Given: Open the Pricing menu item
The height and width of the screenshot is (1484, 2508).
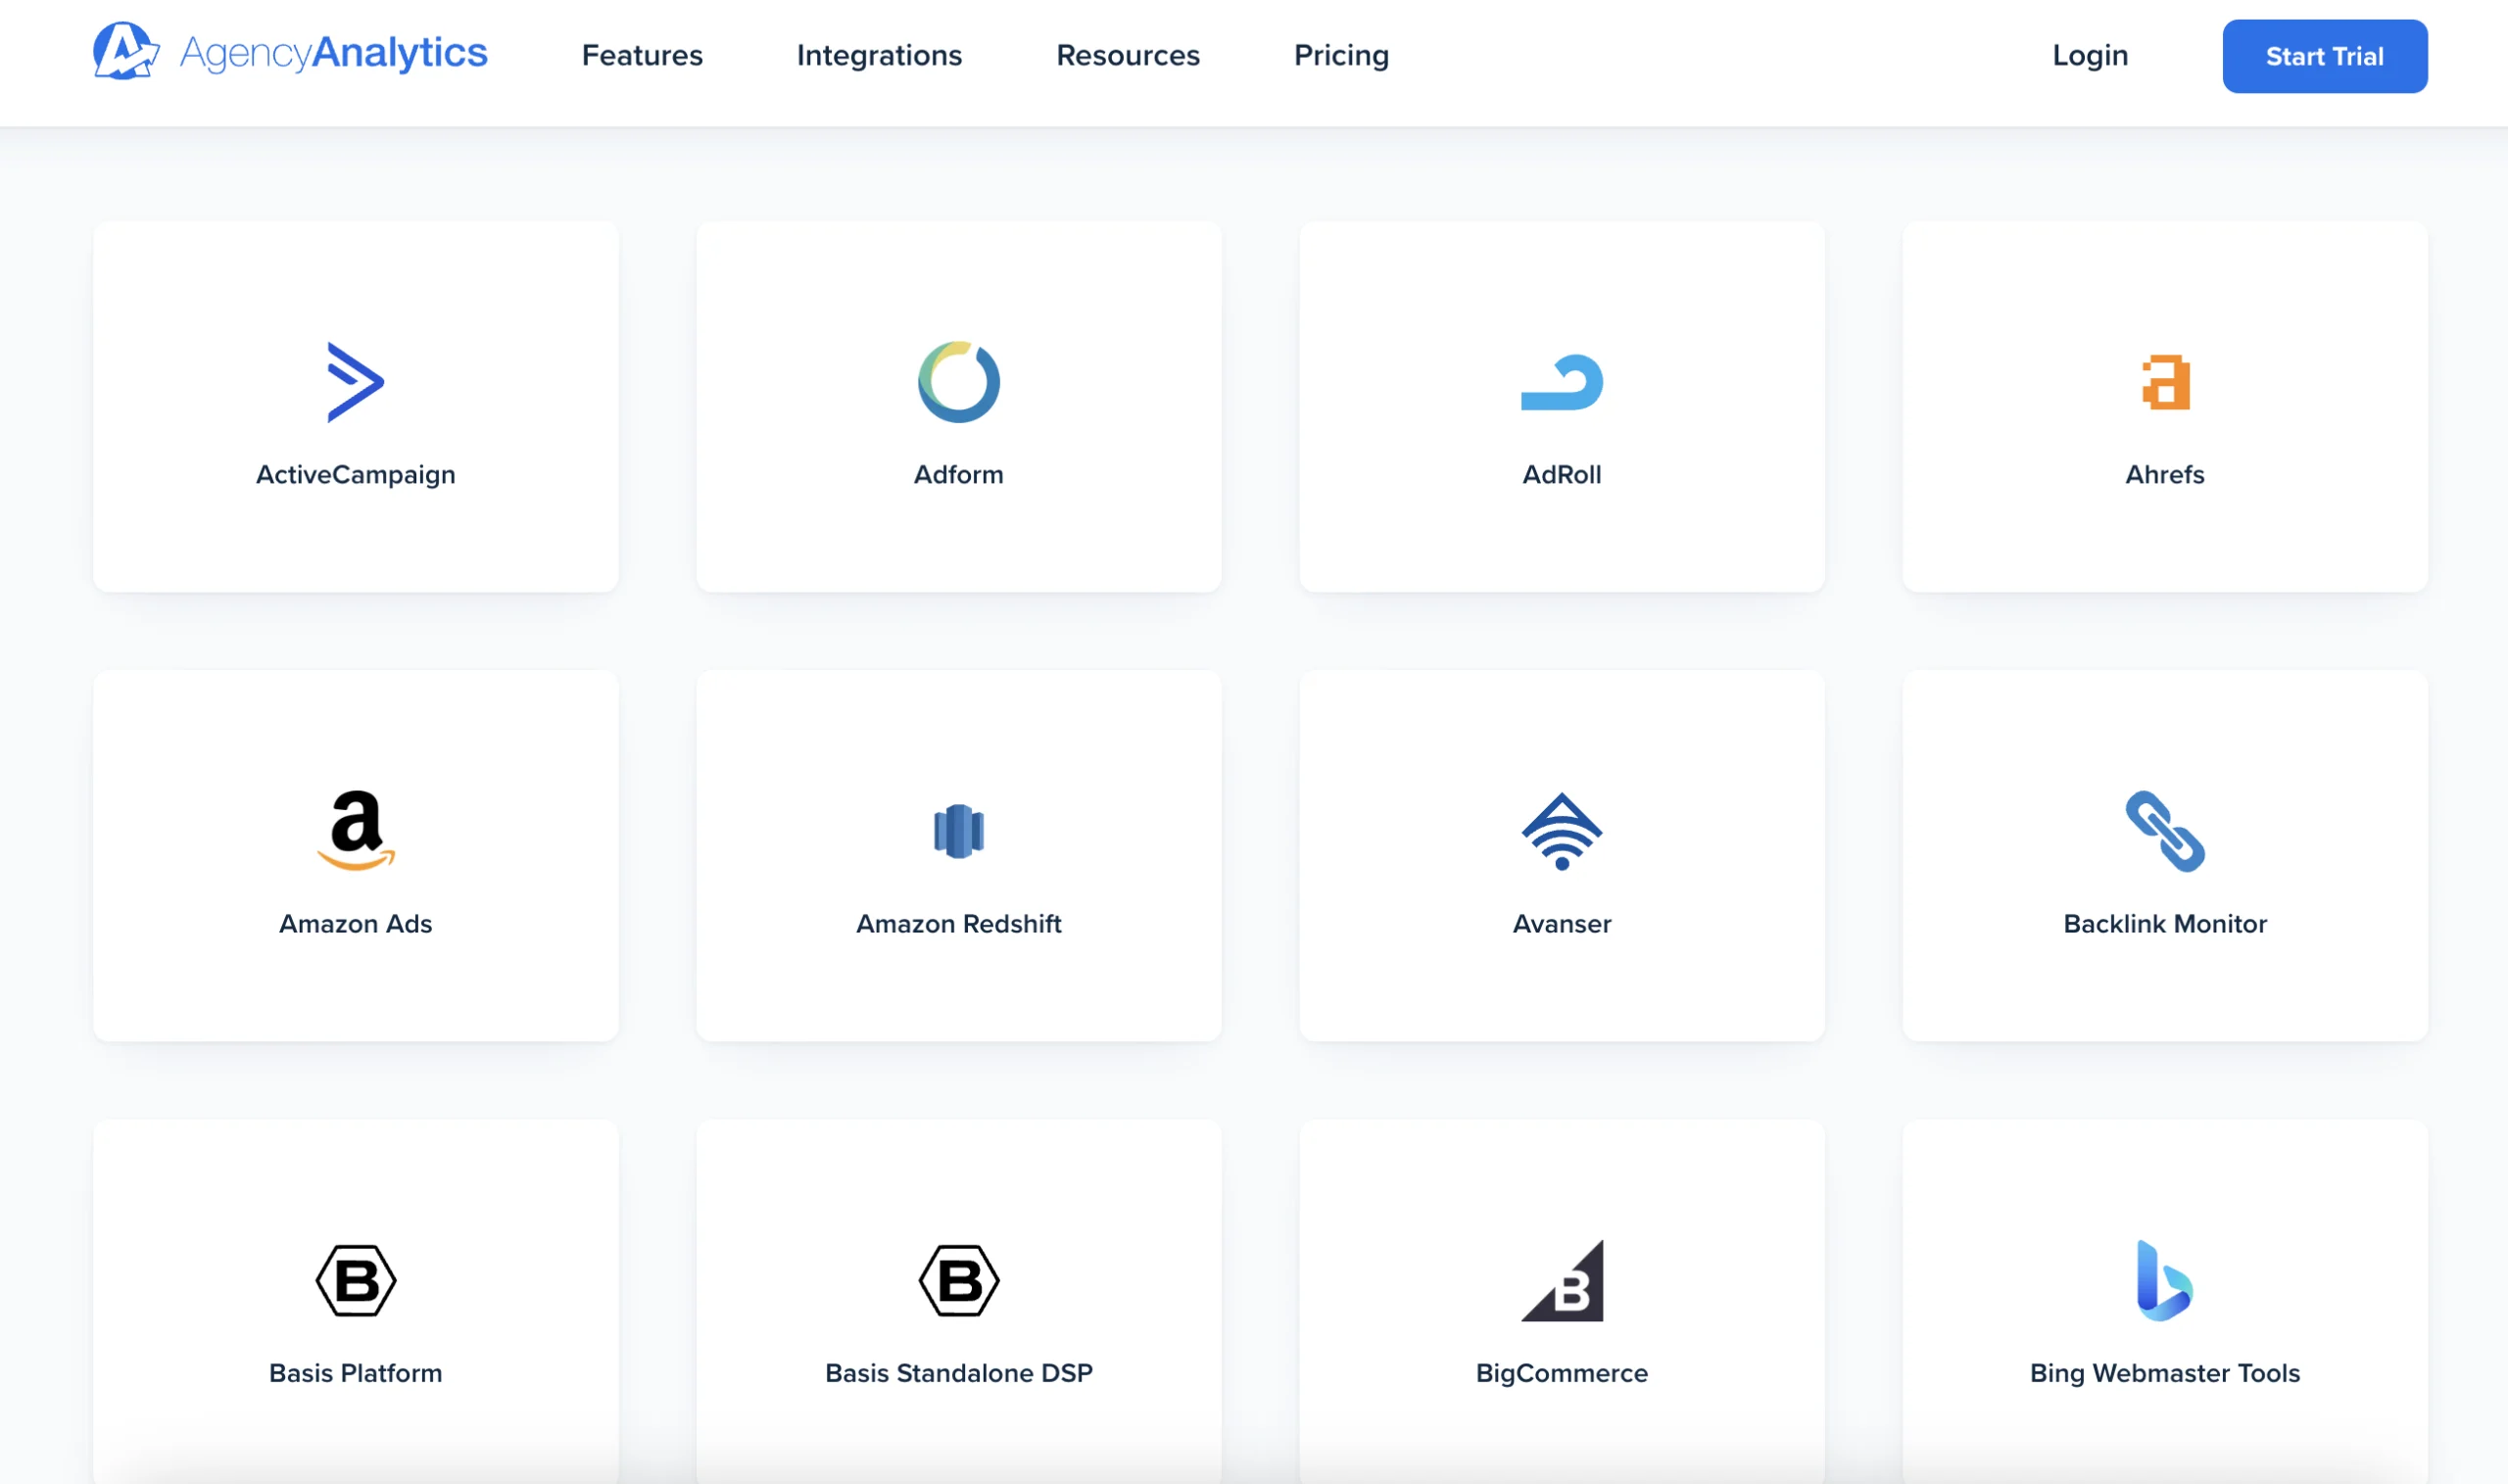Looking at the screenshot, I should click(x=1342, y=55).
